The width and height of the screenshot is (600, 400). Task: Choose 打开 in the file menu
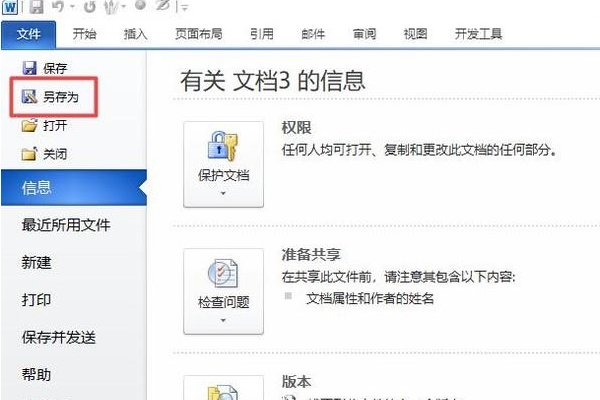(55, 126)
